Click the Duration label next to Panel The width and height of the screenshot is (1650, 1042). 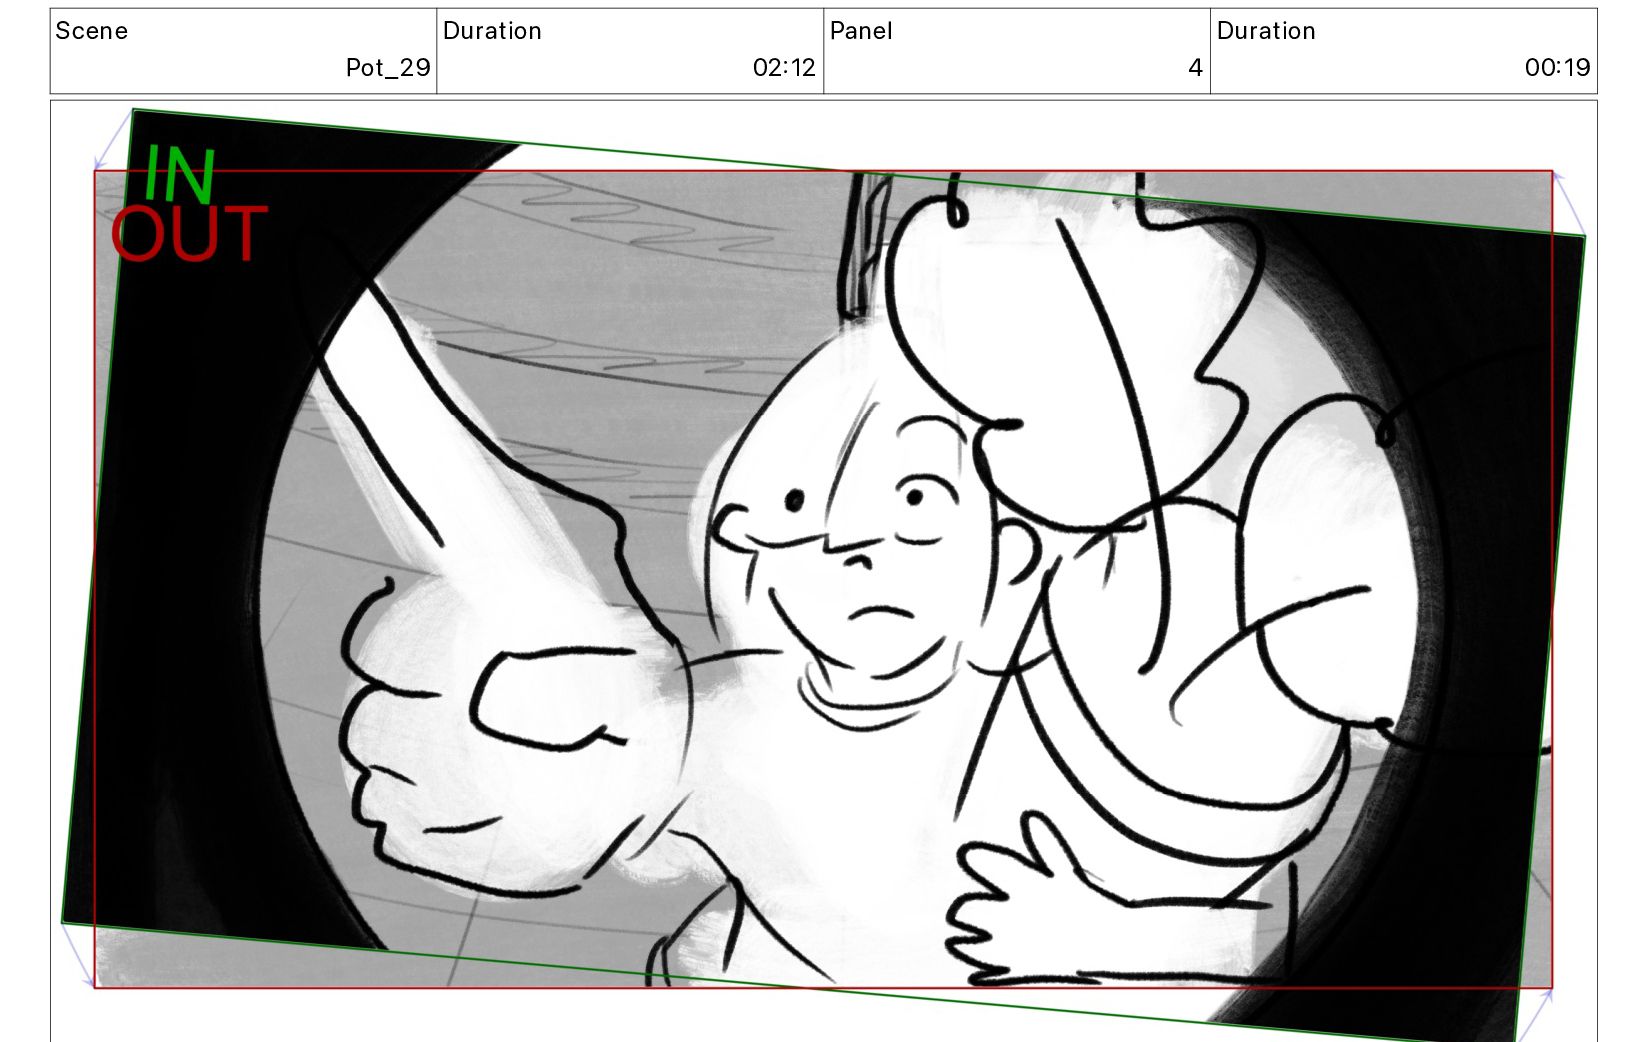(1266, 31)
